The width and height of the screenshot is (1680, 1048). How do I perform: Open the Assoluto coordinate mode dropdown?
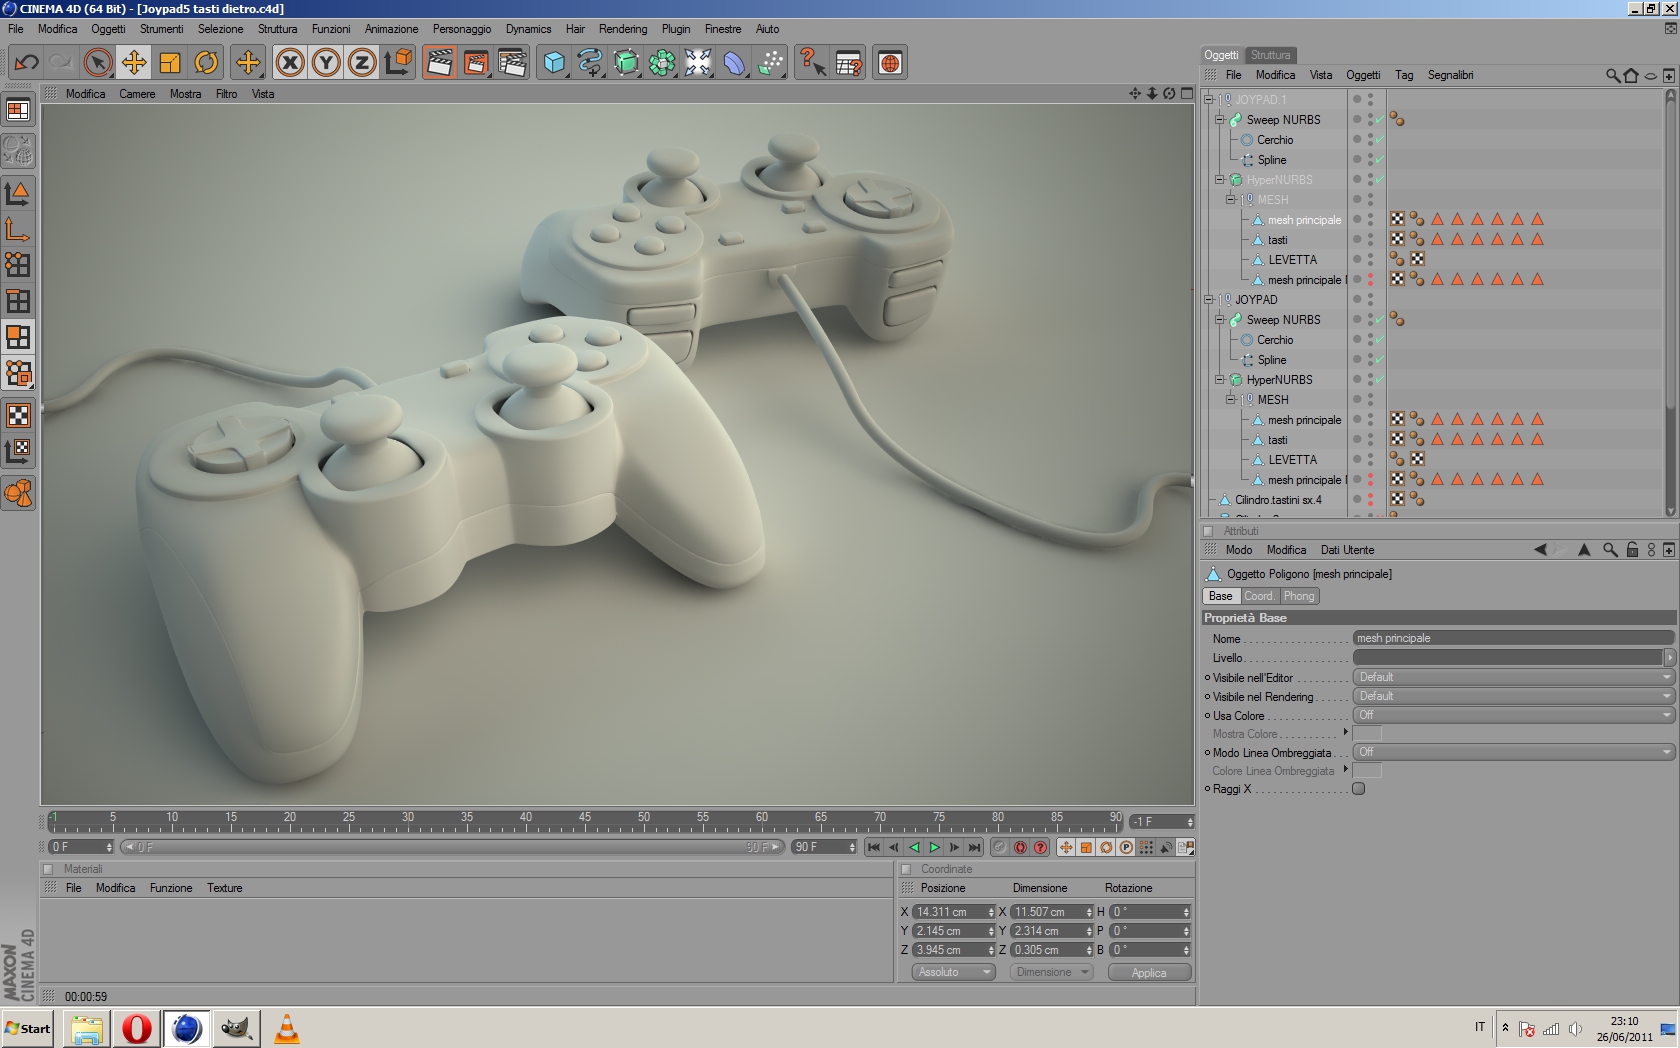(x=953, y=972)
